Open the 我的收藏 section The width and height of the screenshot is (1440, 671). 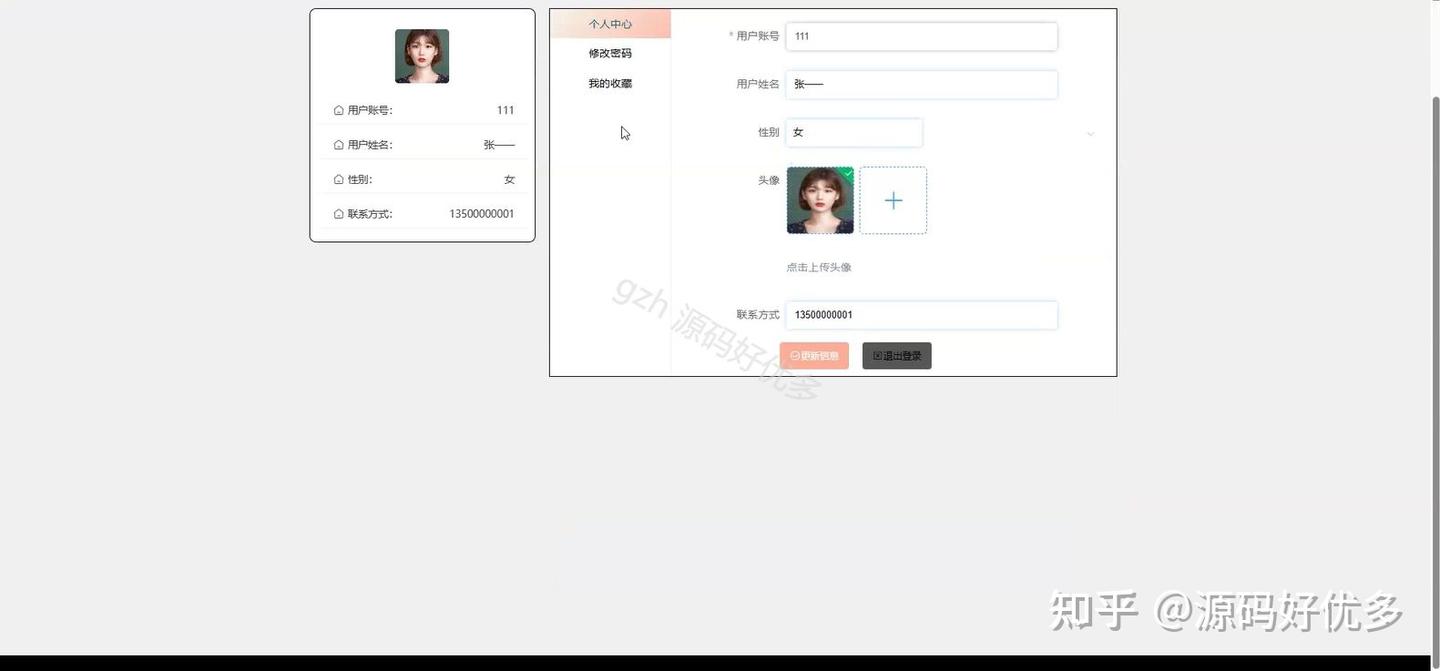point(610,81)
